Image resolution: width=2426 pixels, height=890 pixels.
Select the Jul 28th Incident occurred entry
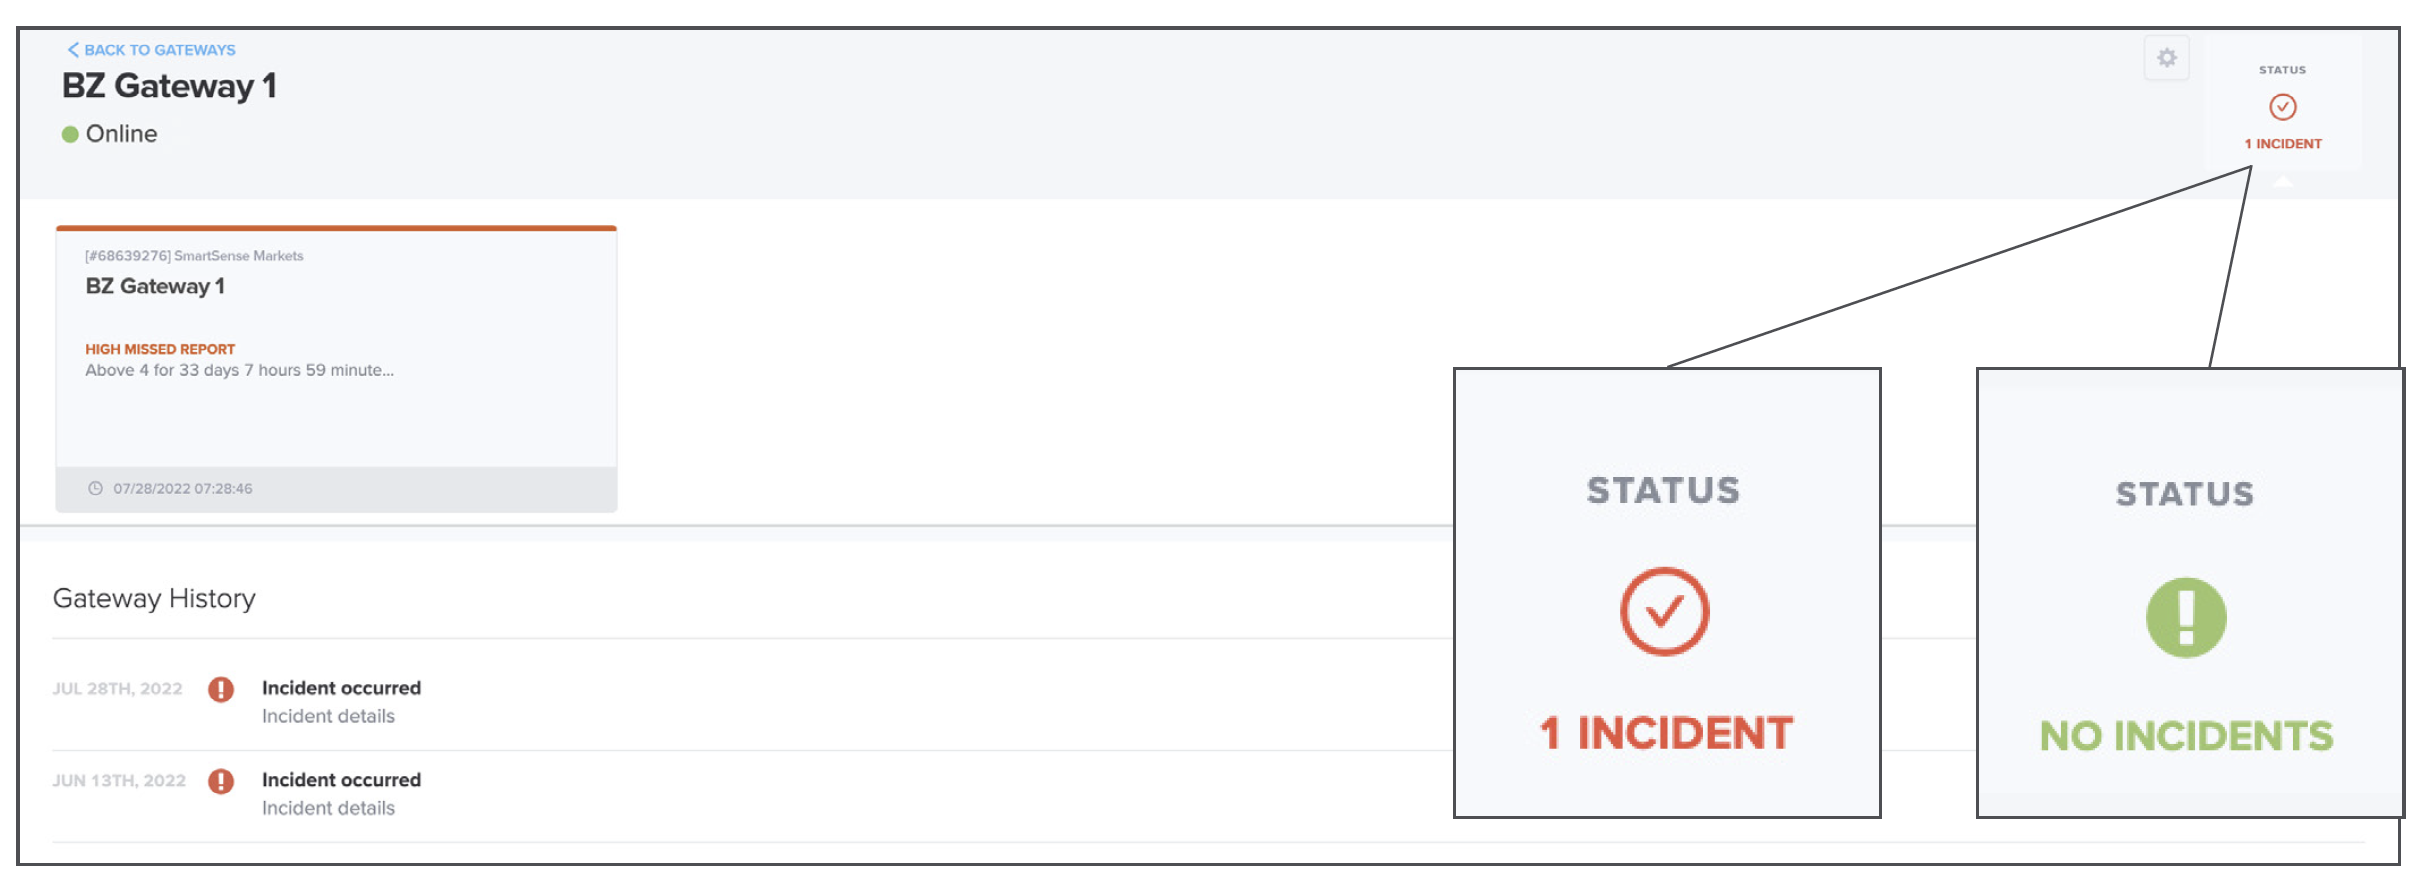pos(341,688)
